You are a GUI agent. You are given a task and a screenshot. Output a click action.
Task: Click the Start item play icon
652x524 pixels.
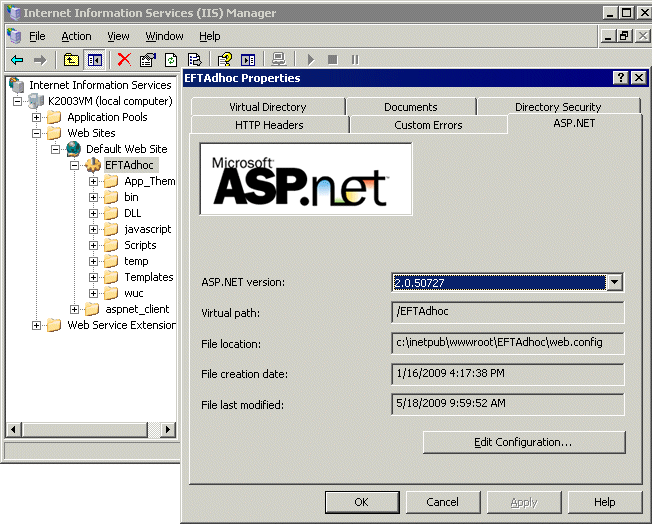(x=311, y=60)
